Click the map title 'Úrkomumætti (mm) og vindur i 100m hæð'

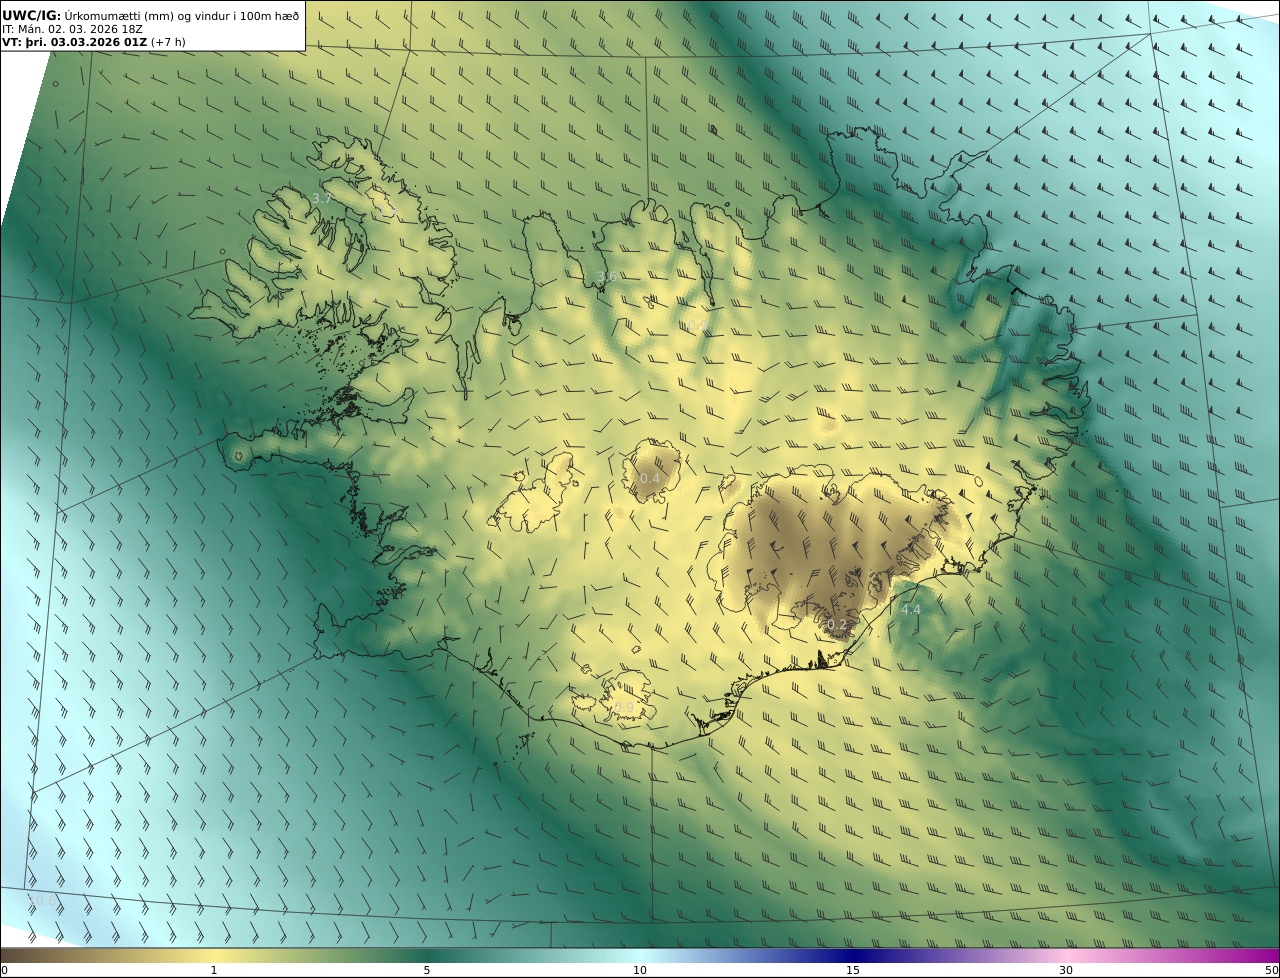click(x=181, y=16)
